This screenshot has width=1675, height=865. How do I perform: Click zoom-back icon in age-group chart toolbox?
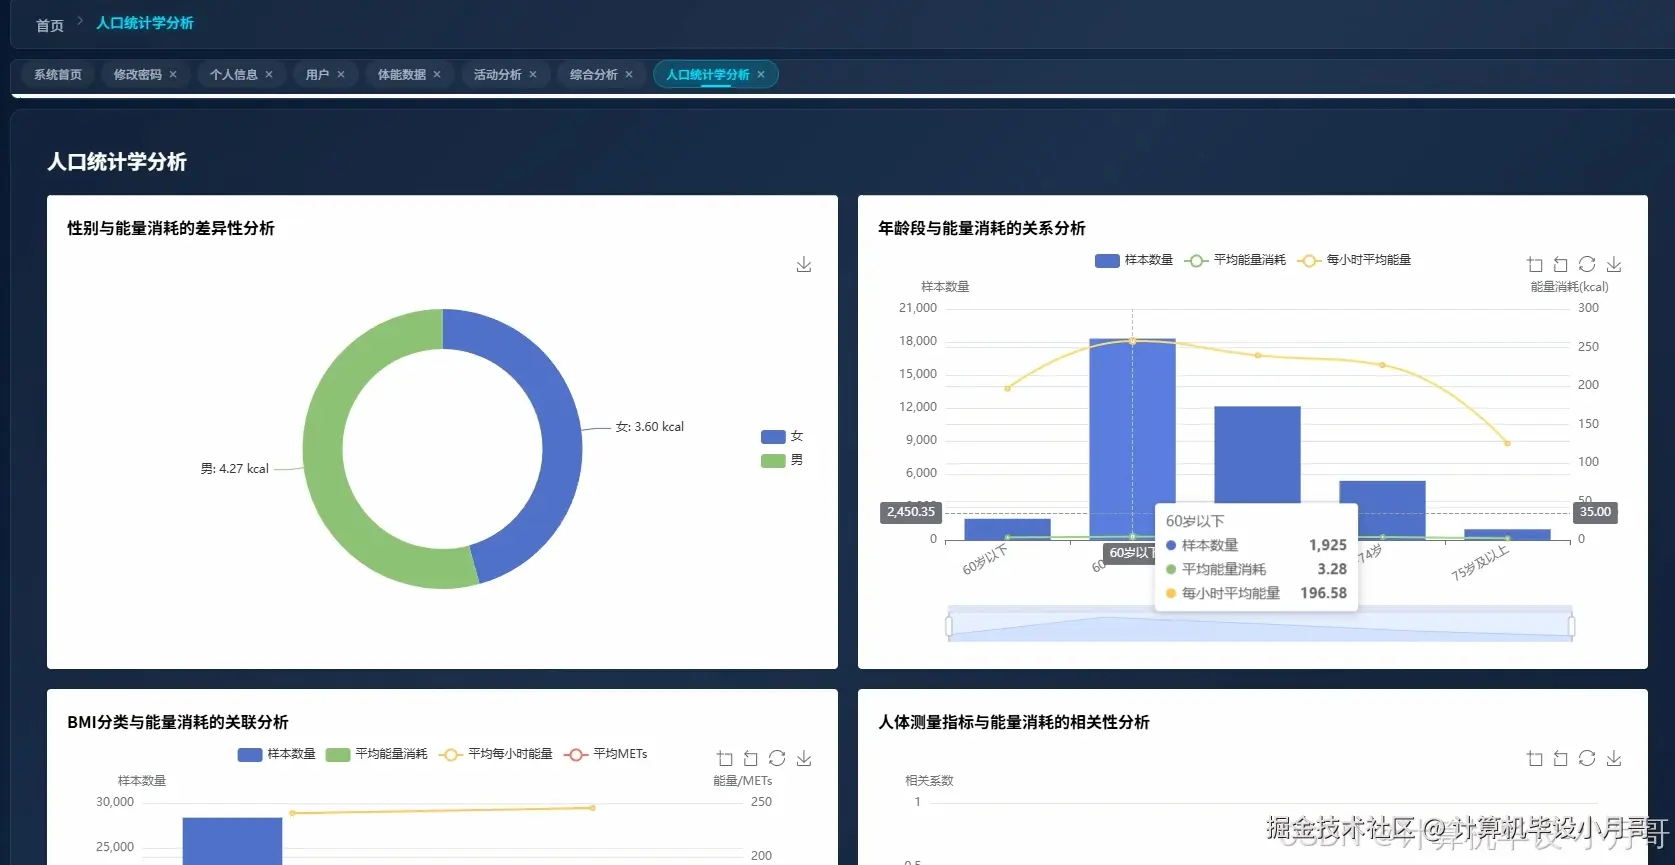(1561, 265)
